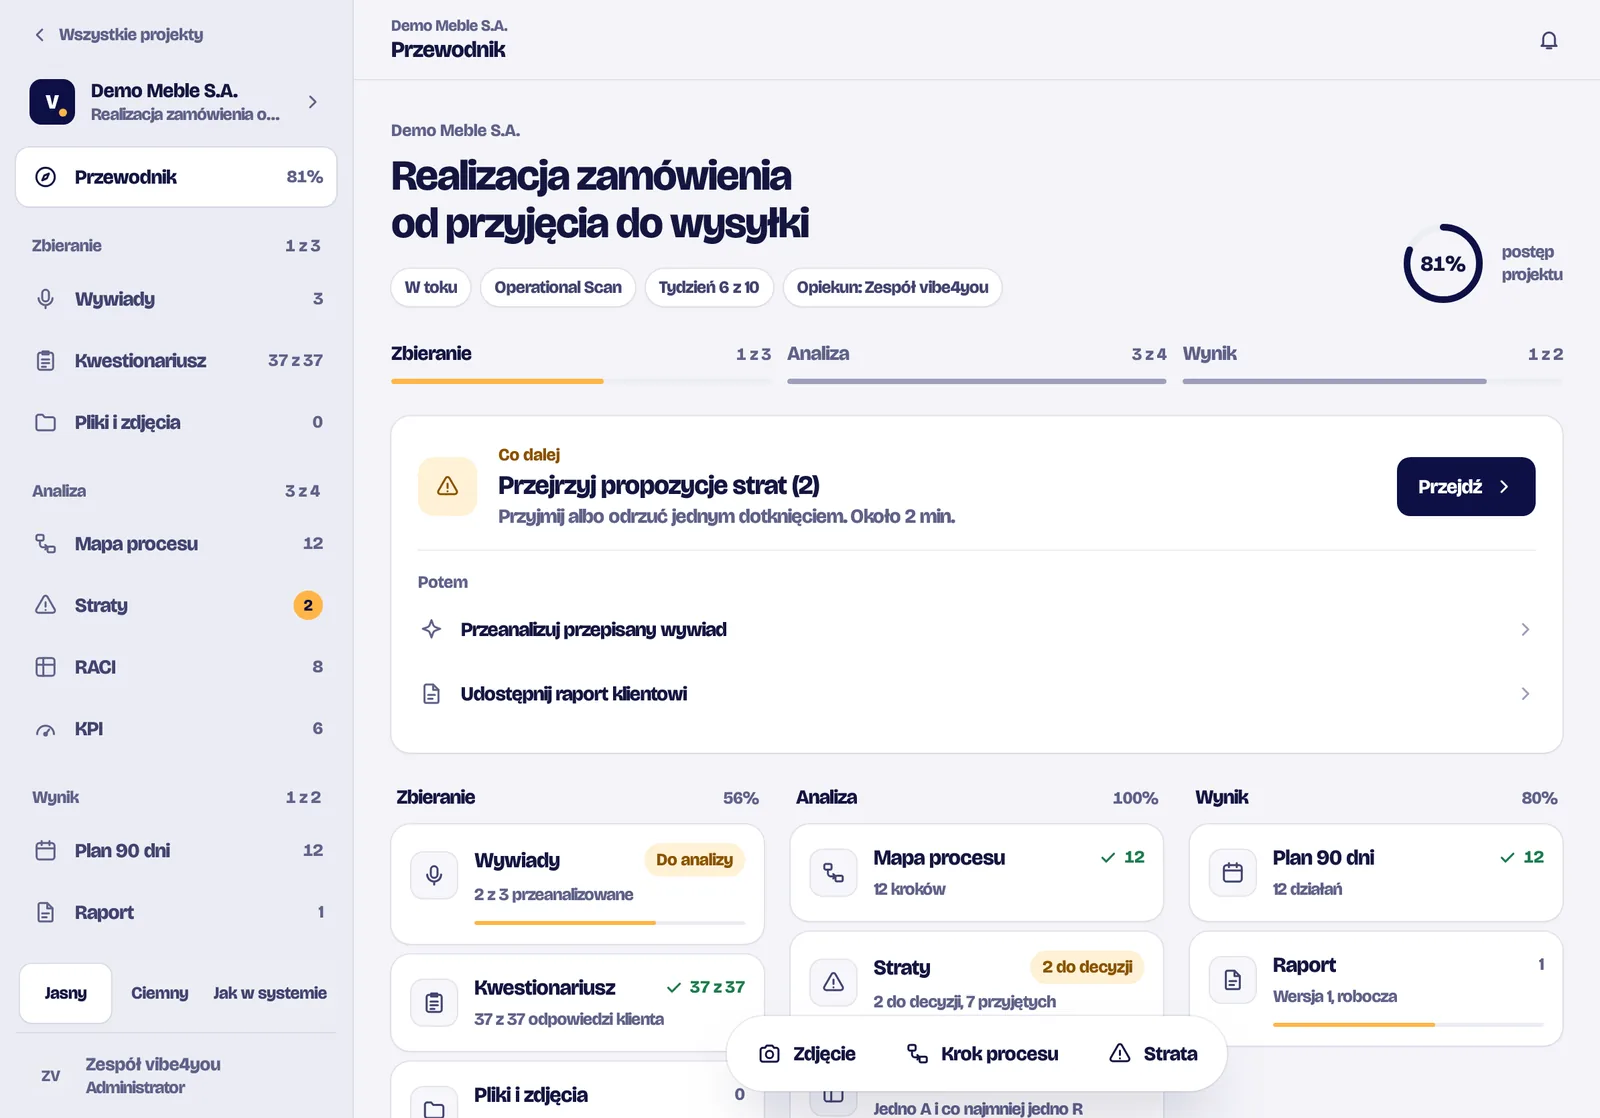Click the Straty warning icon in sidebar
The image size is (1600, 1118).
click(x=45, y=605)
